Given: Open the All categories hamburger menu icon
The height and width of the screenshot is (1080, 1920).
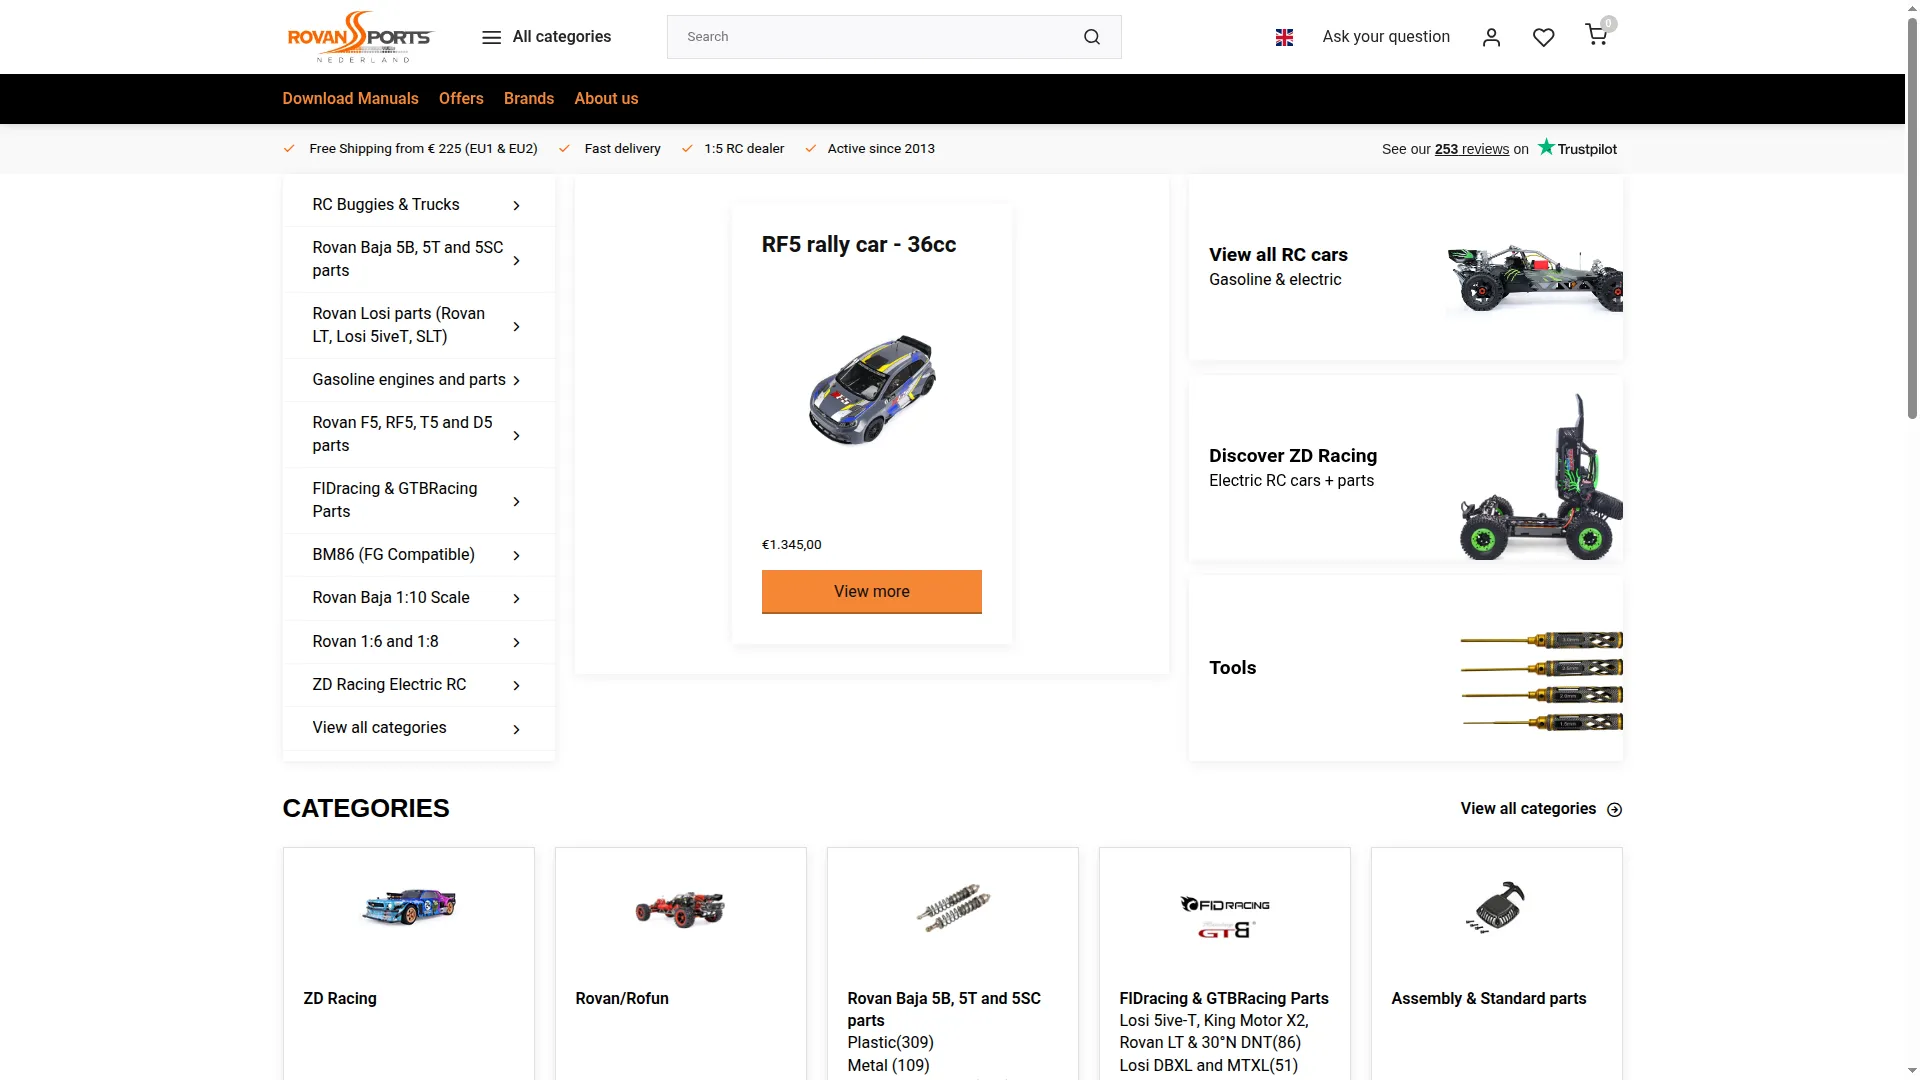Looking at the screenshot, I should click(x=491, y=37).
